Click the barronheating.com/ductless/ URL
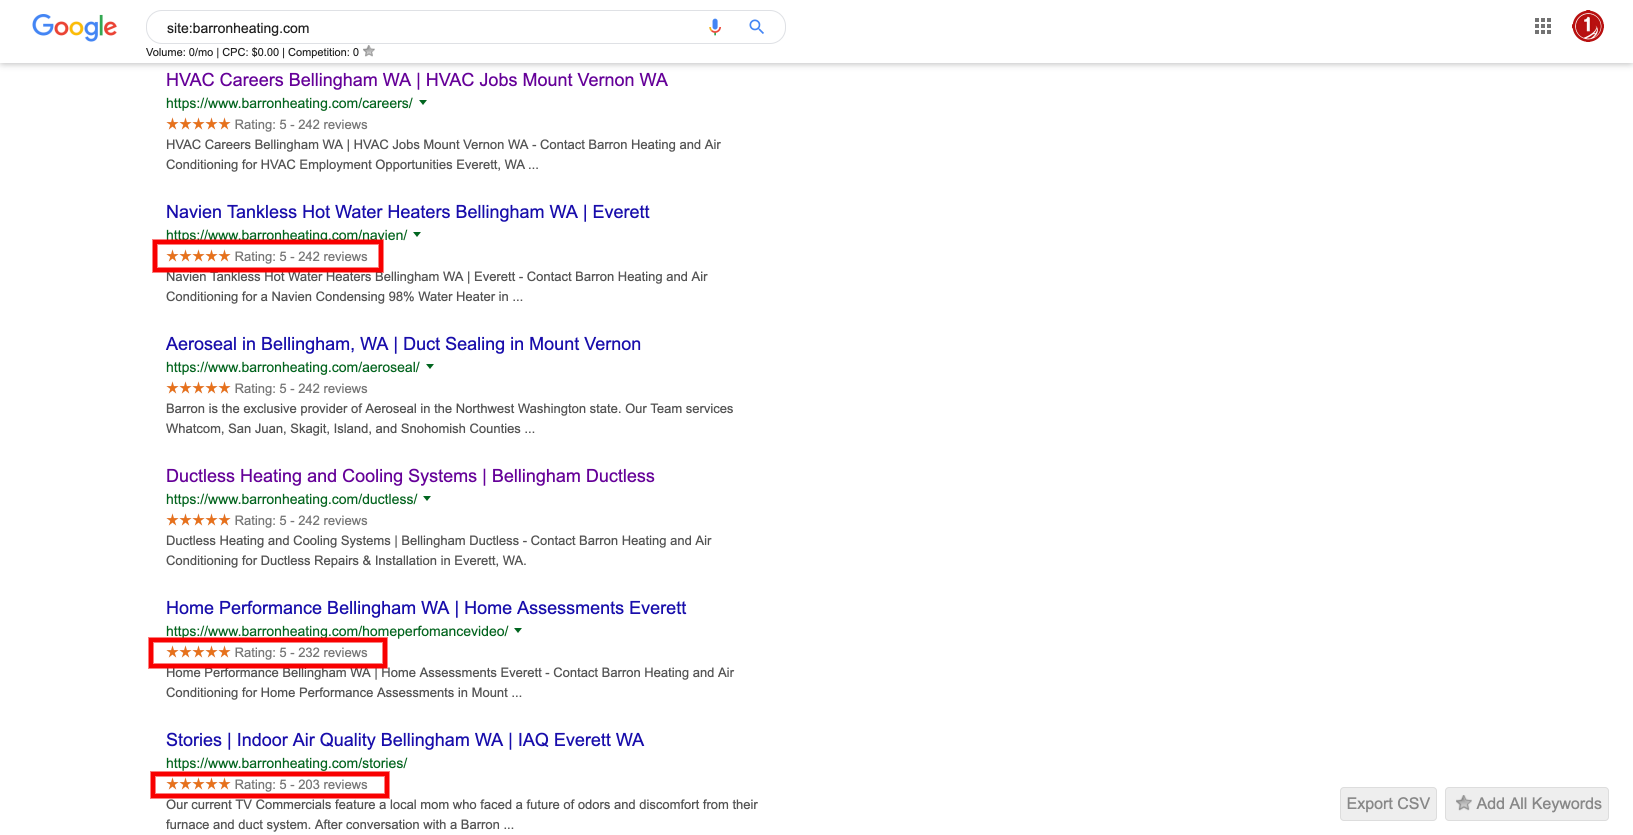 tap(292, 499)
